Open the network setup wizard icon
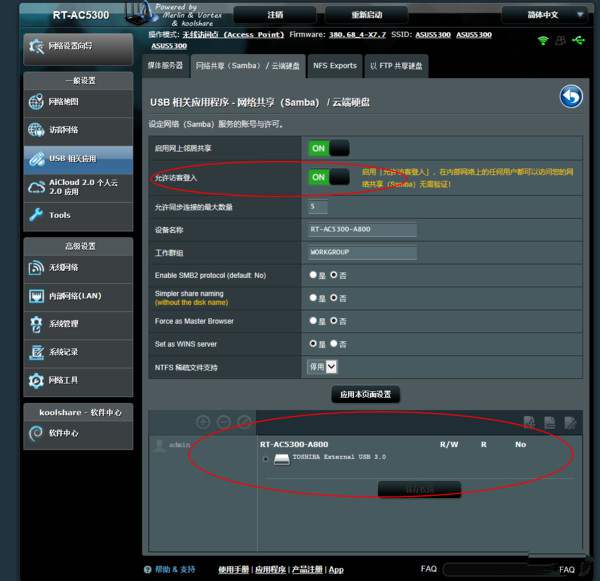This screenshot has width=600, height=581. click(x=36, y=46)
